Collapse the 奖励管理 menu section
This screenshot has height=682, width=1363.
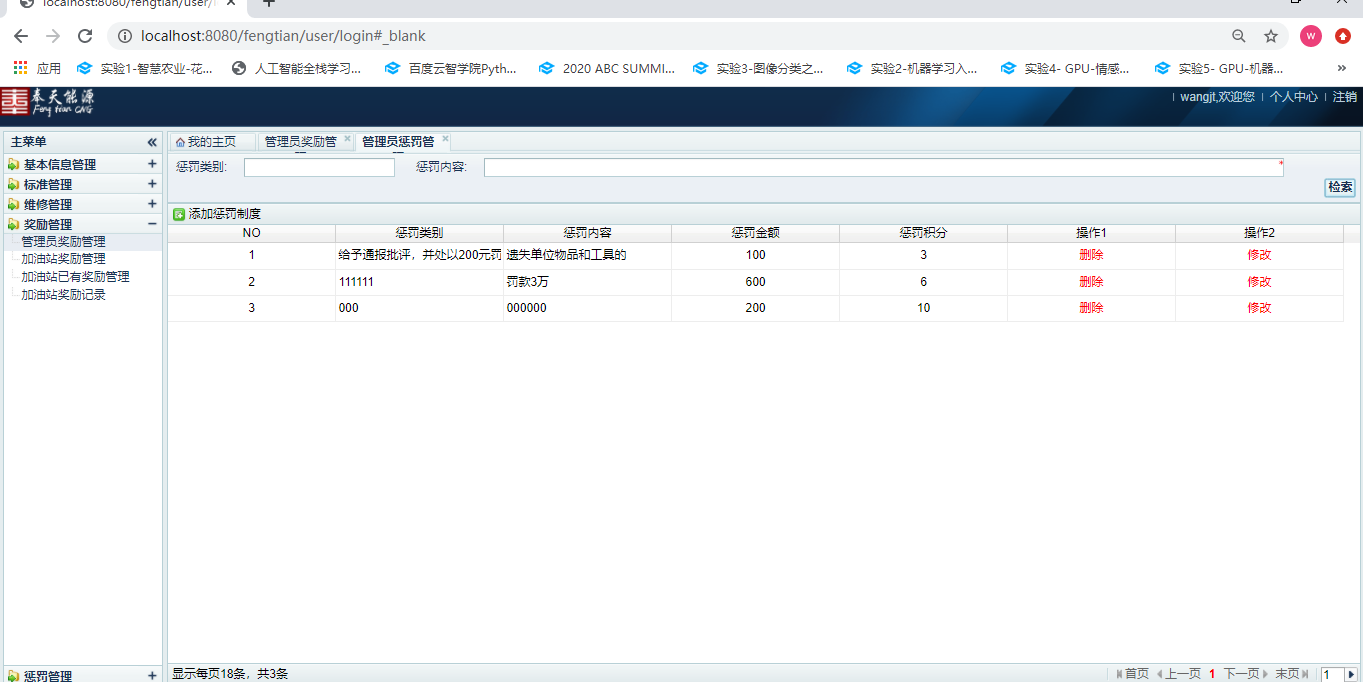click(x=152, y=224)
